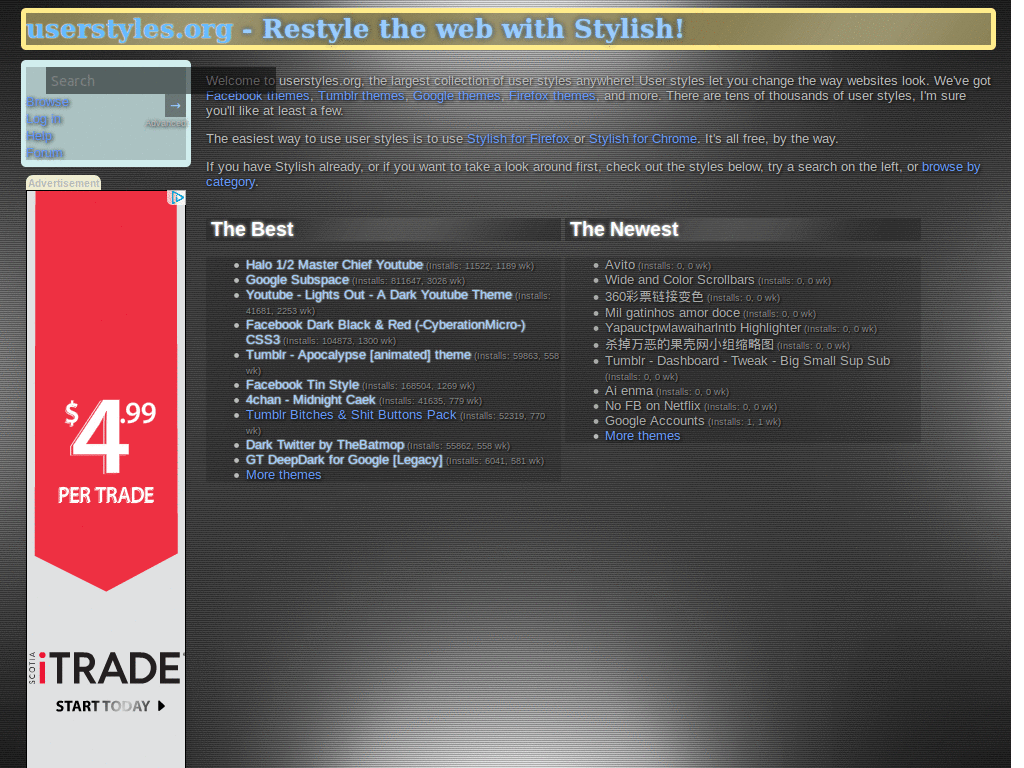Focus the Search input field

[161, 81]
